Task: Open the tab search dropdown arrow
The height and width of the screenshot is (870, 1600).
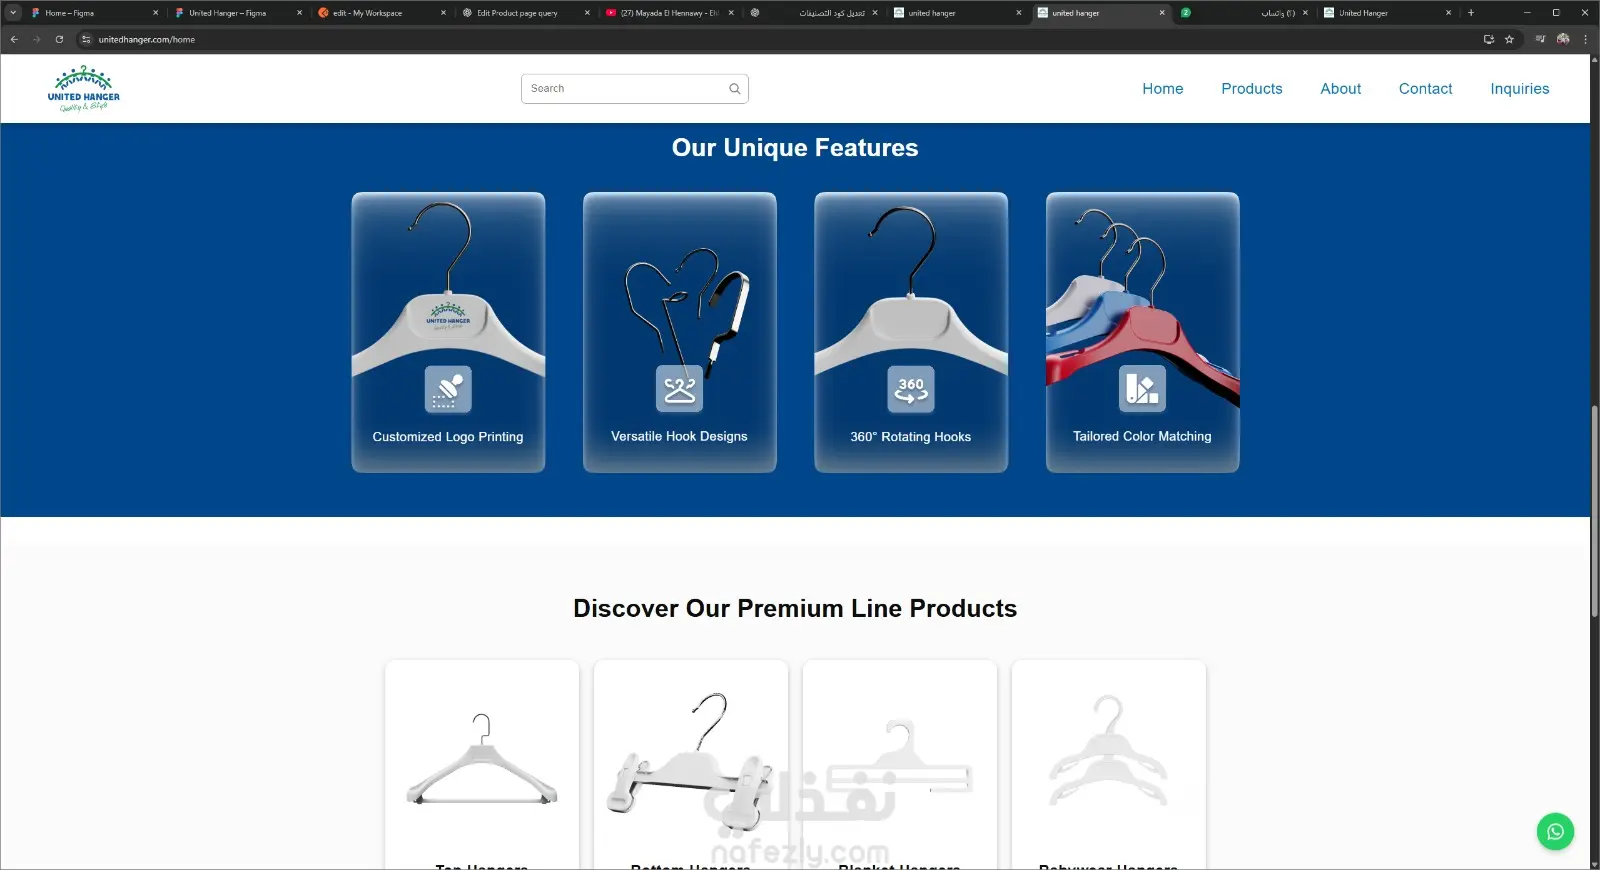Action: click(x=13, y=13)
